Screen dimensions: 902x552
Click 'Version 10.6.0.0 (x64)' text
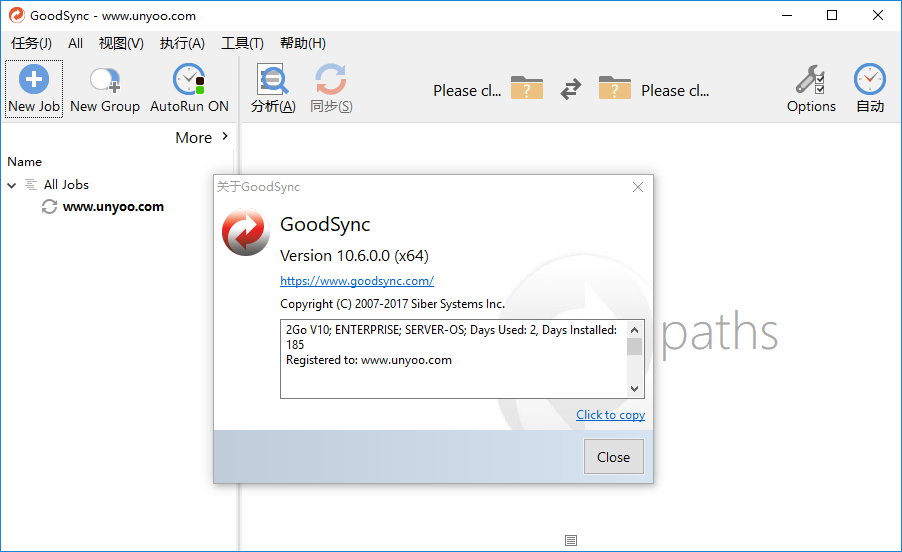tap(354, 255)
